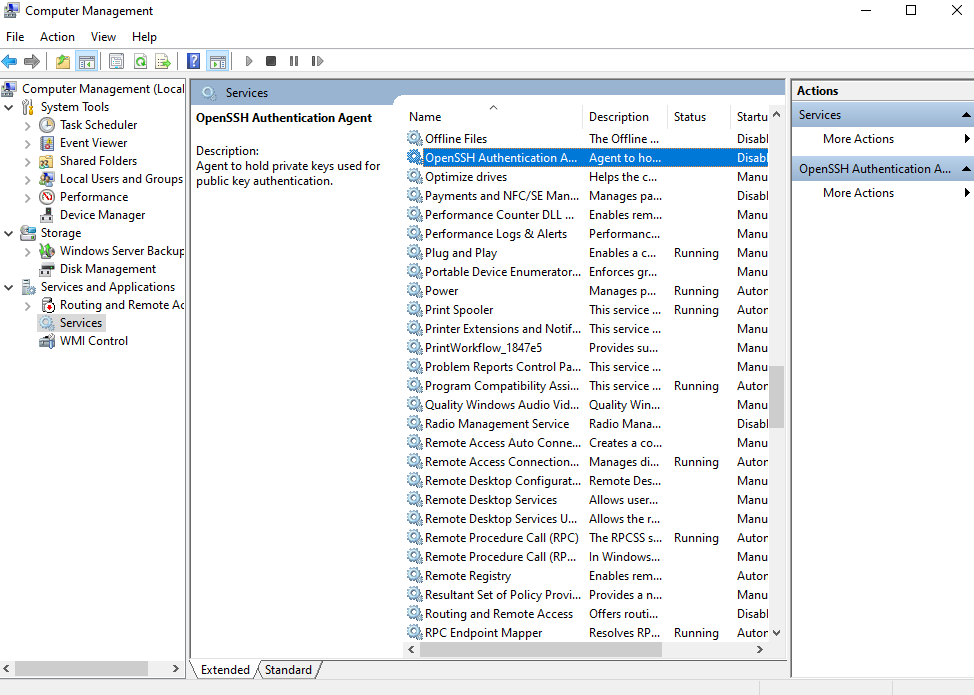This screenshot has height=695, width=974.
Task: Select the Remote Desktop Services row
Action: (x=587, y=500)
